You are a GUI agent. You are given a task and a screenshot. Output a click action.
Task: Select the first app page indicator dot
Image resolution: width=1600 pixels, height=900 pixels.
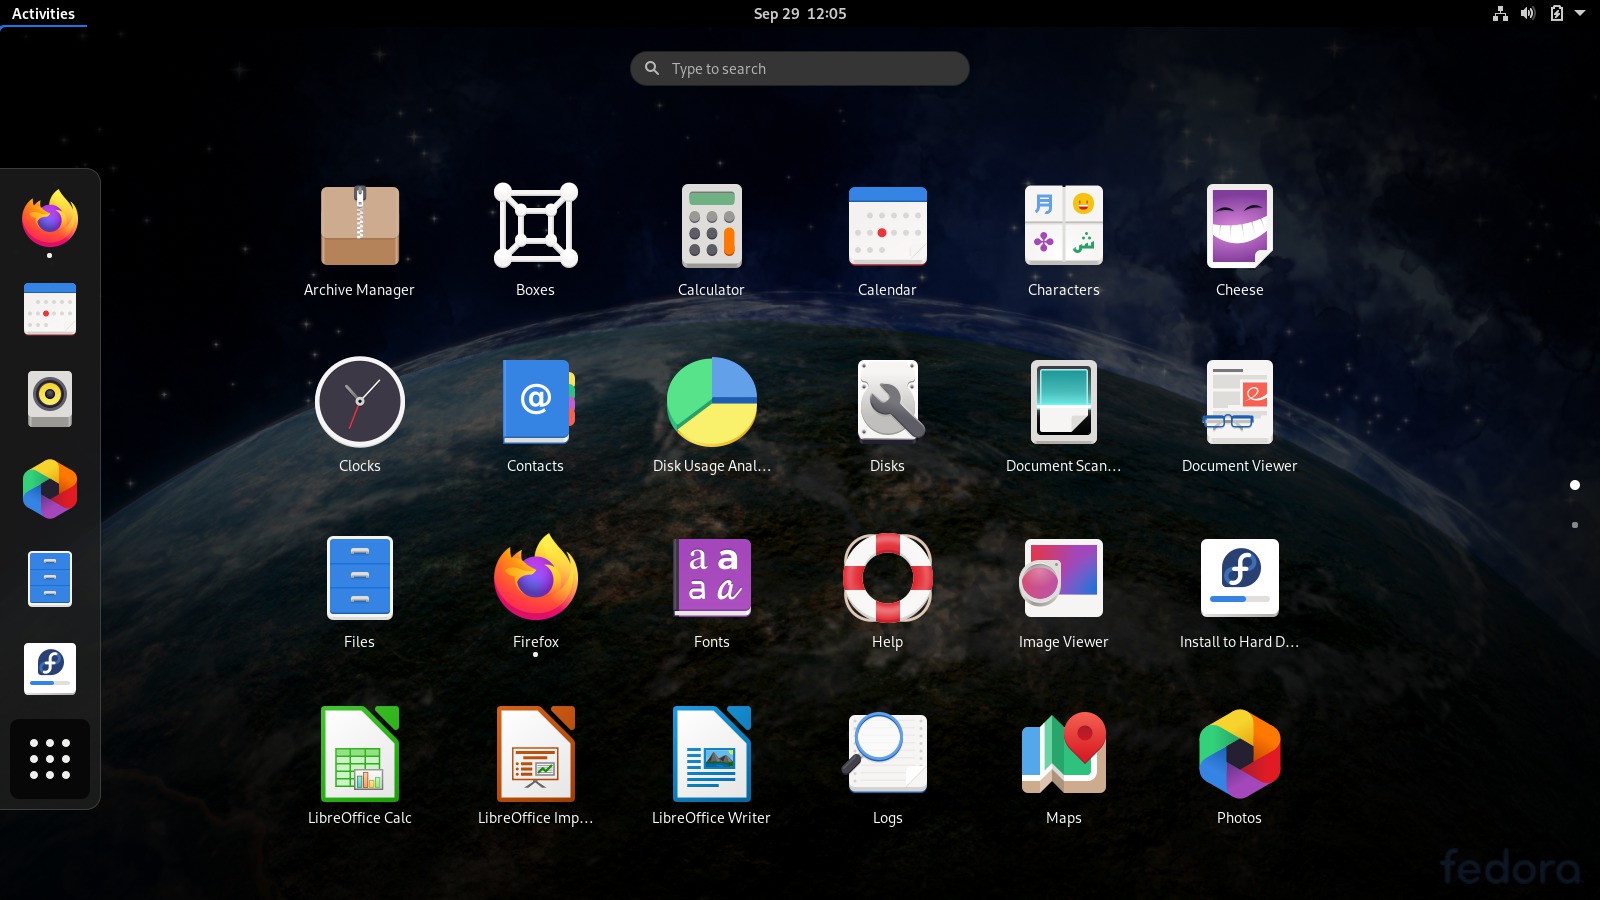coord(1575,485)
